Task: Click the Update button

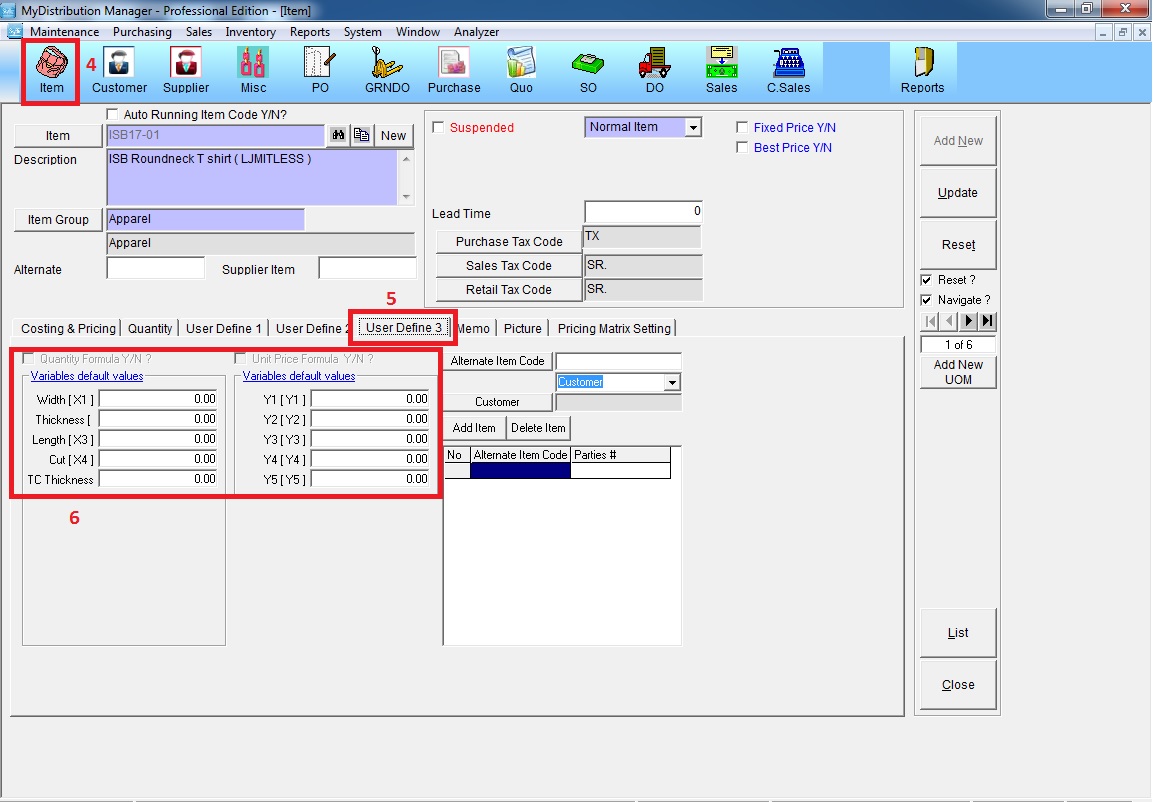Action: [957, 193]
